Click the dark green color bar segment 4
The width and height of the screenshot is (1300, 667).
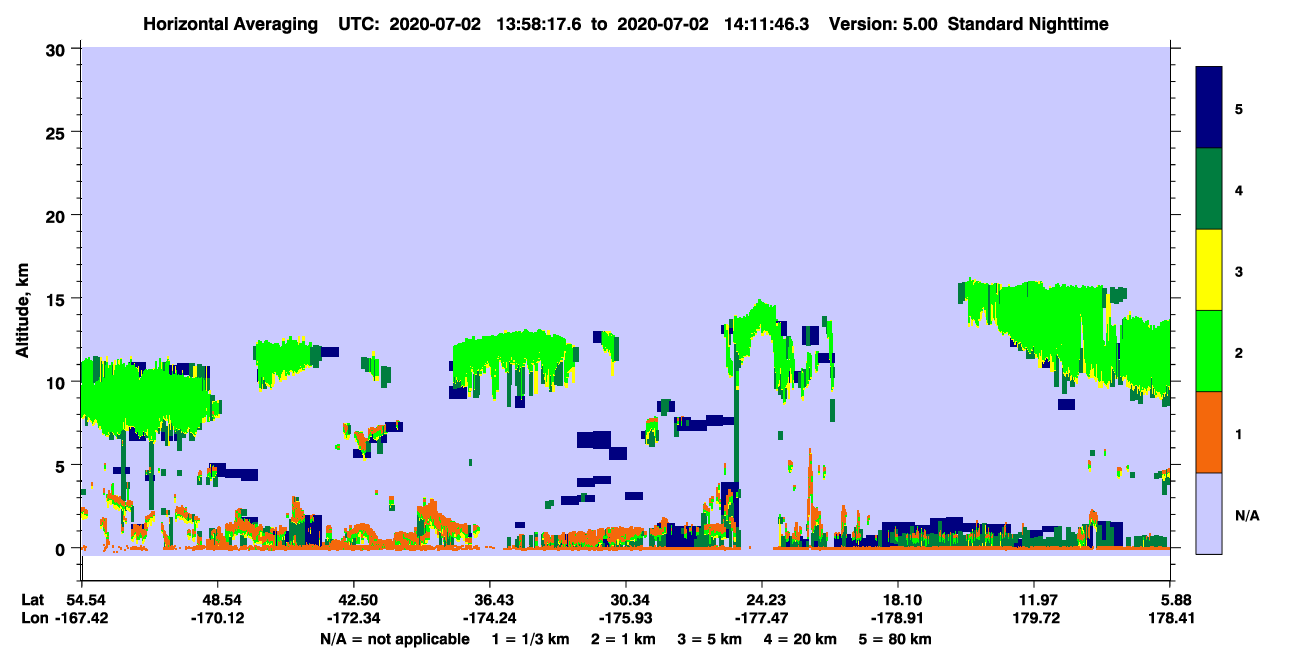coord(1209,189)
